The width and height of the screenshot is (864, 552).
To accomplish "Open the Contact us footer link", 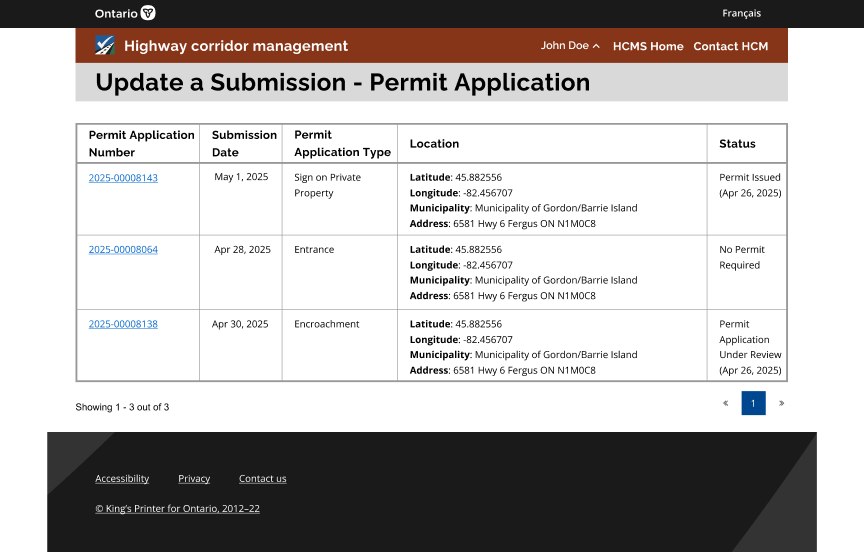I will (263, 478).
